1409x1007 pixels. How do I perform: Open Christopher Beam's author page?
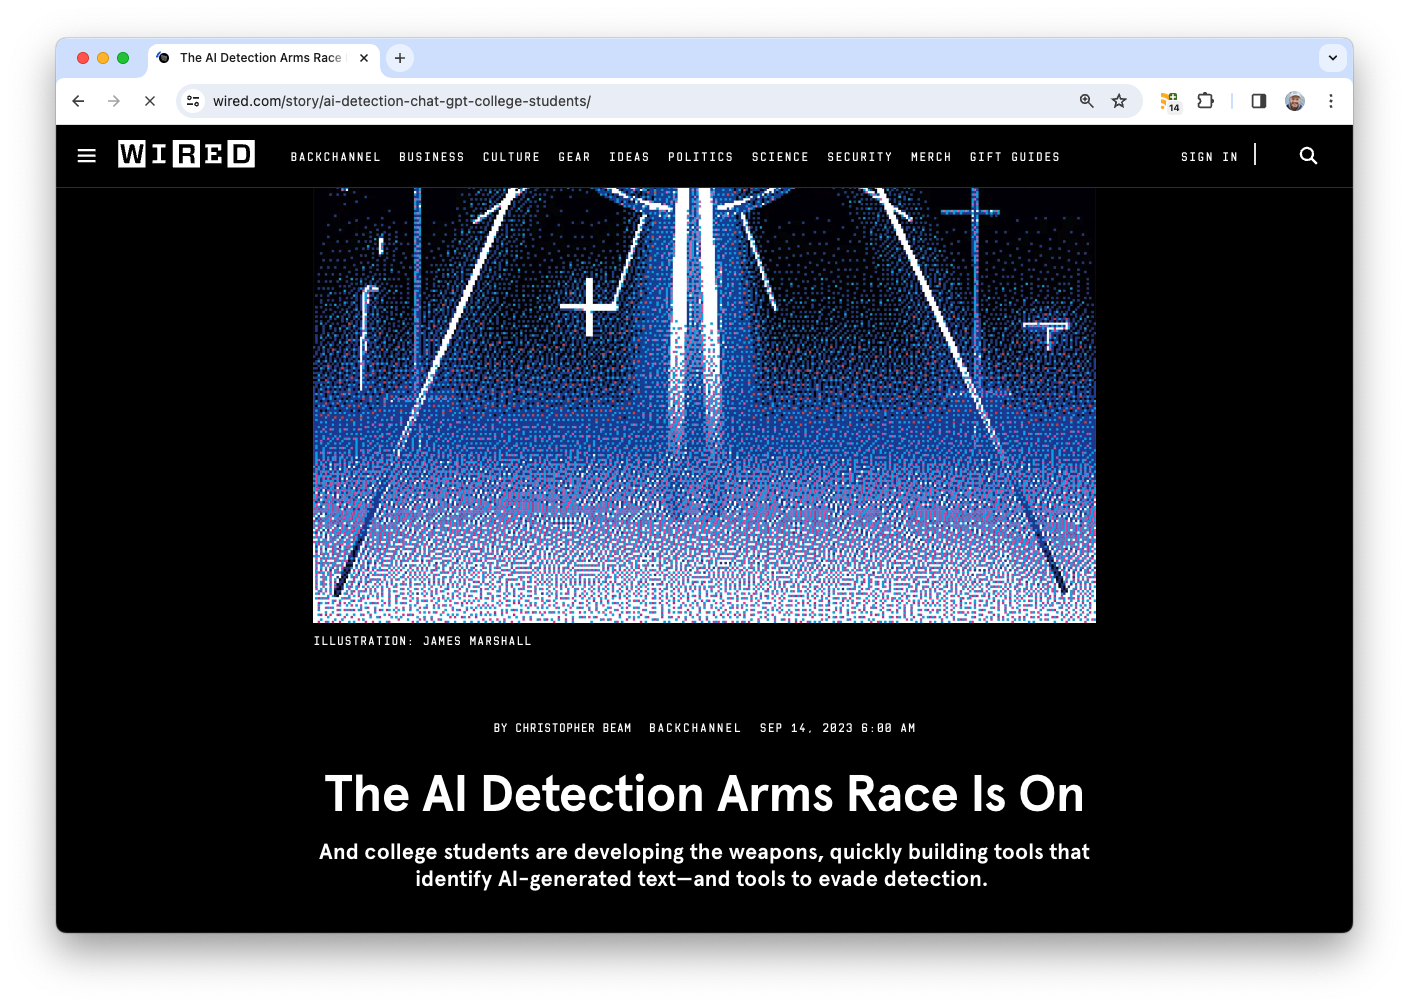pyautogui.click(x=573, y=727)
